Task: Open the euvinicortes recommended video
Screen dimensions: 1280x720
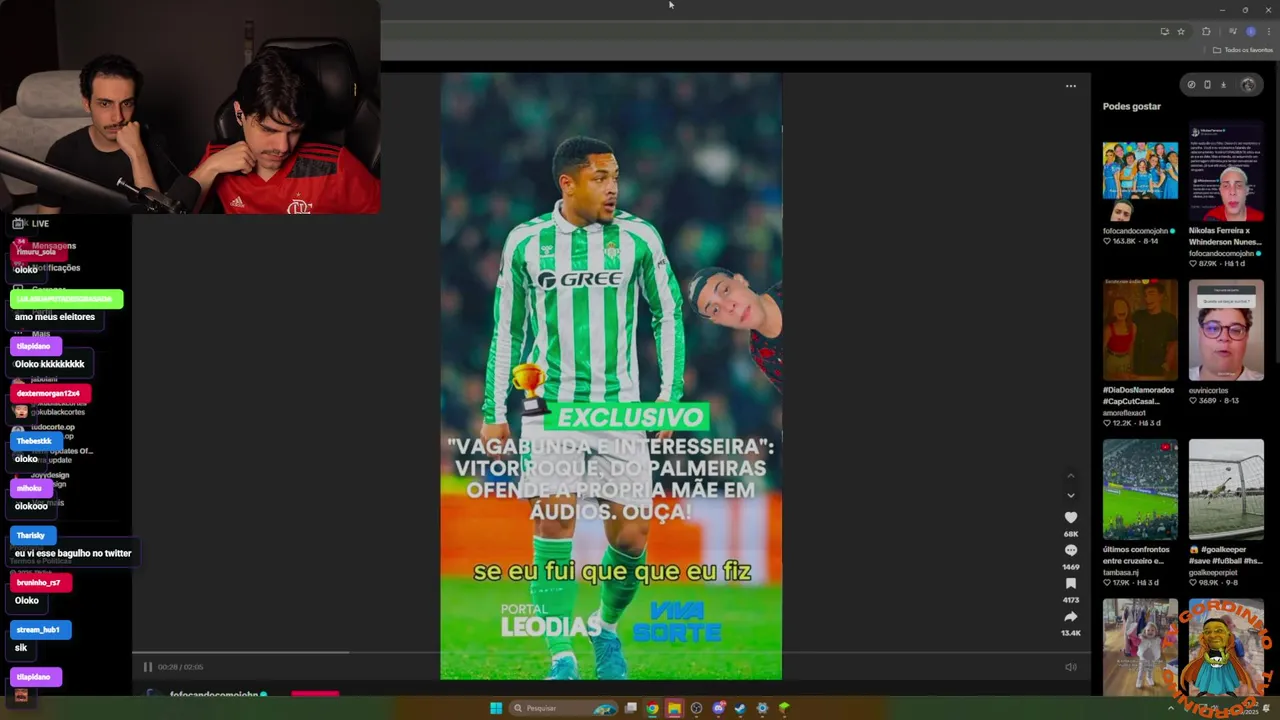Action: tap(1226, 330)
